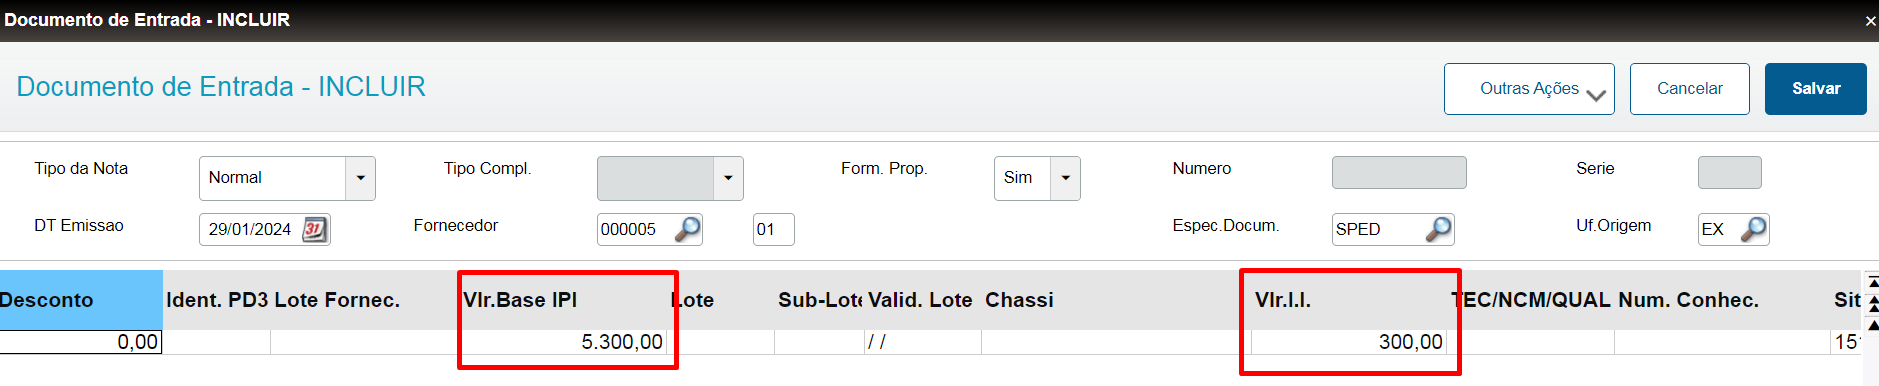1879x386 pixels.
Task: Close the Documento de Entrada window
Action: click(x=1870, y=20)
